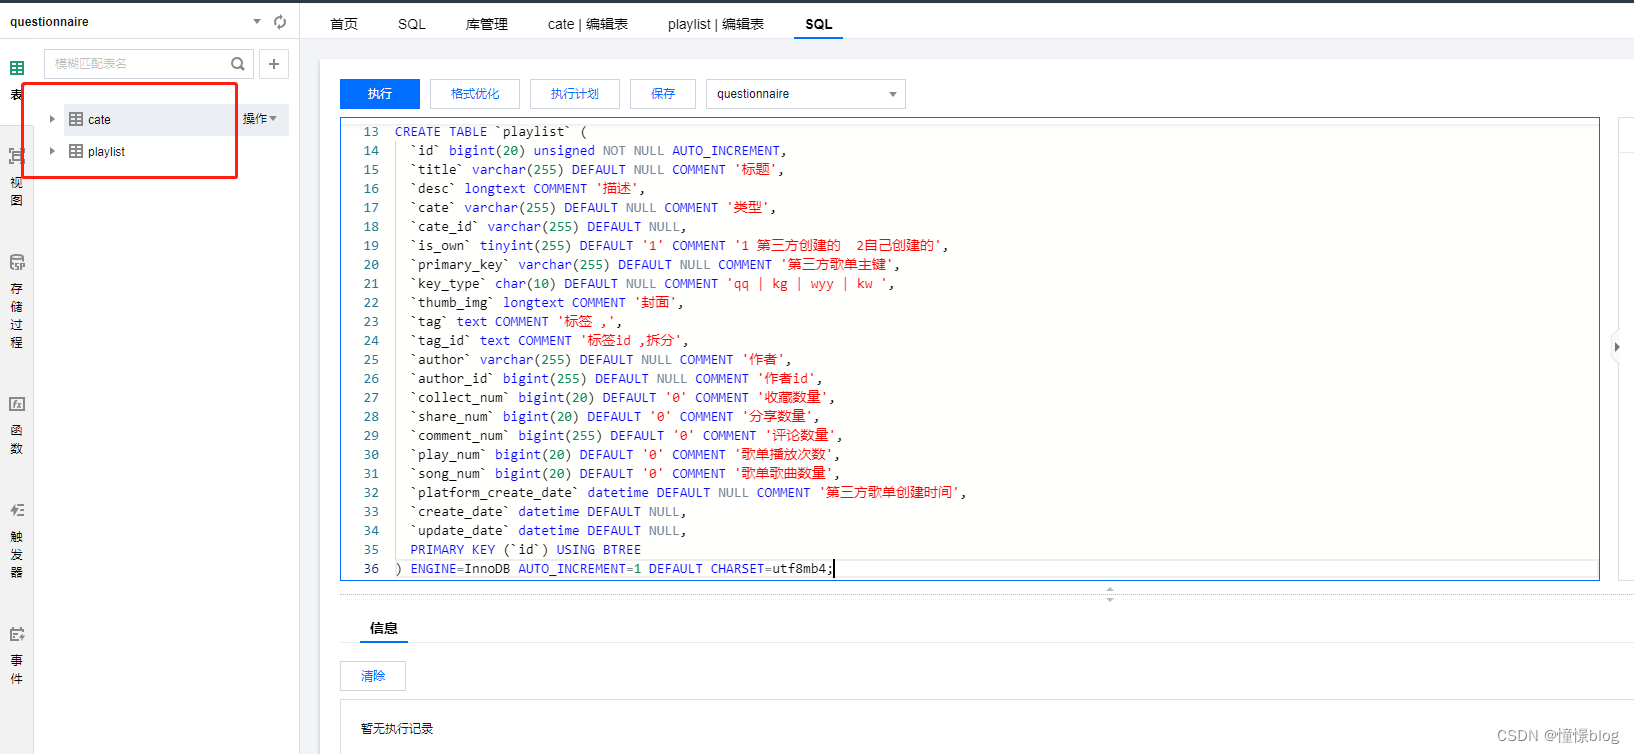Click the refresh icon beside questionnaire
Viewport: 1634px width, 754px height.
(x=280, y=21)
